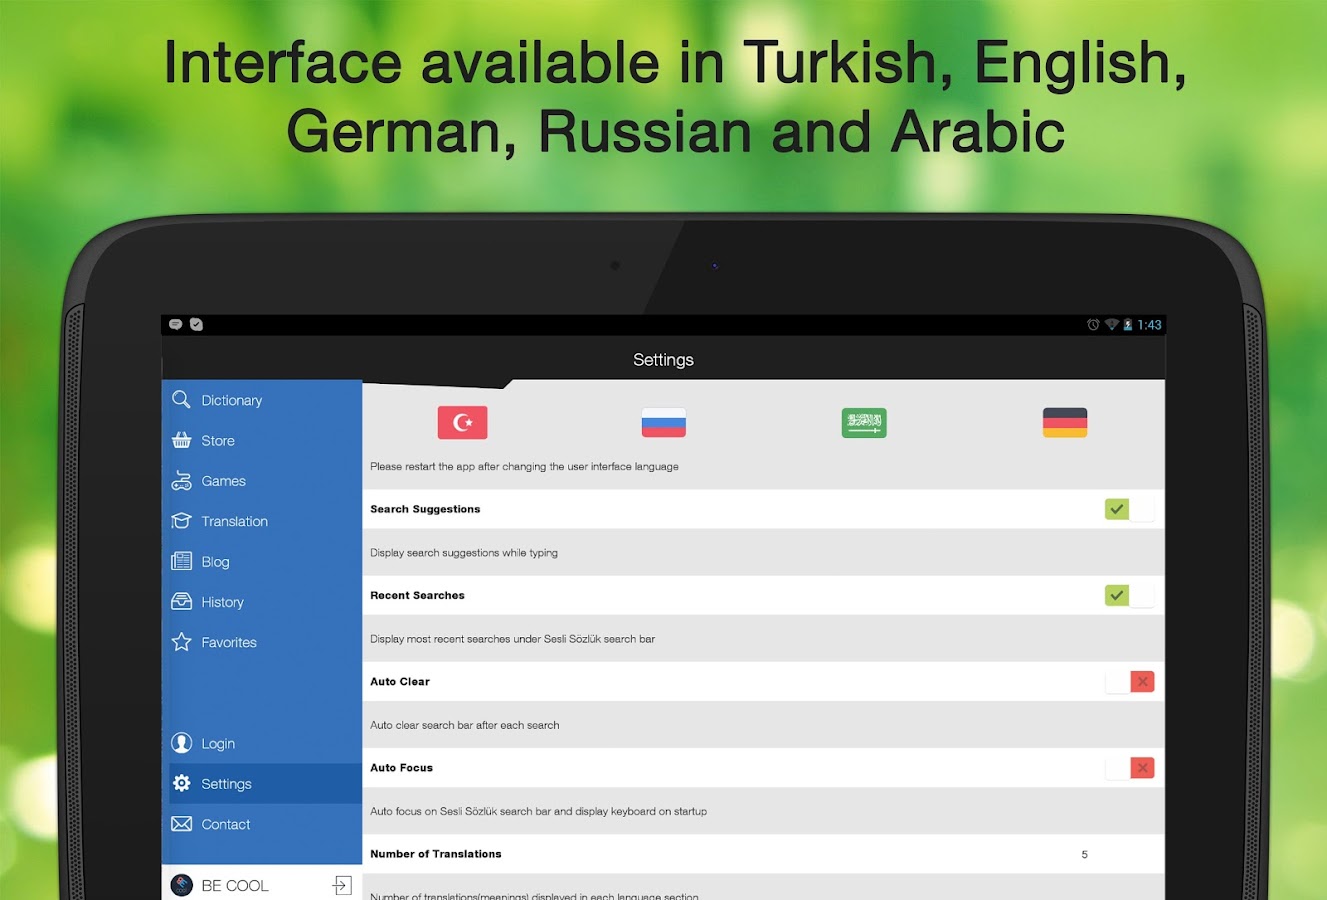Change the Number of Translations value 5
The image size is (1327, 900).
pos(1084,854)
